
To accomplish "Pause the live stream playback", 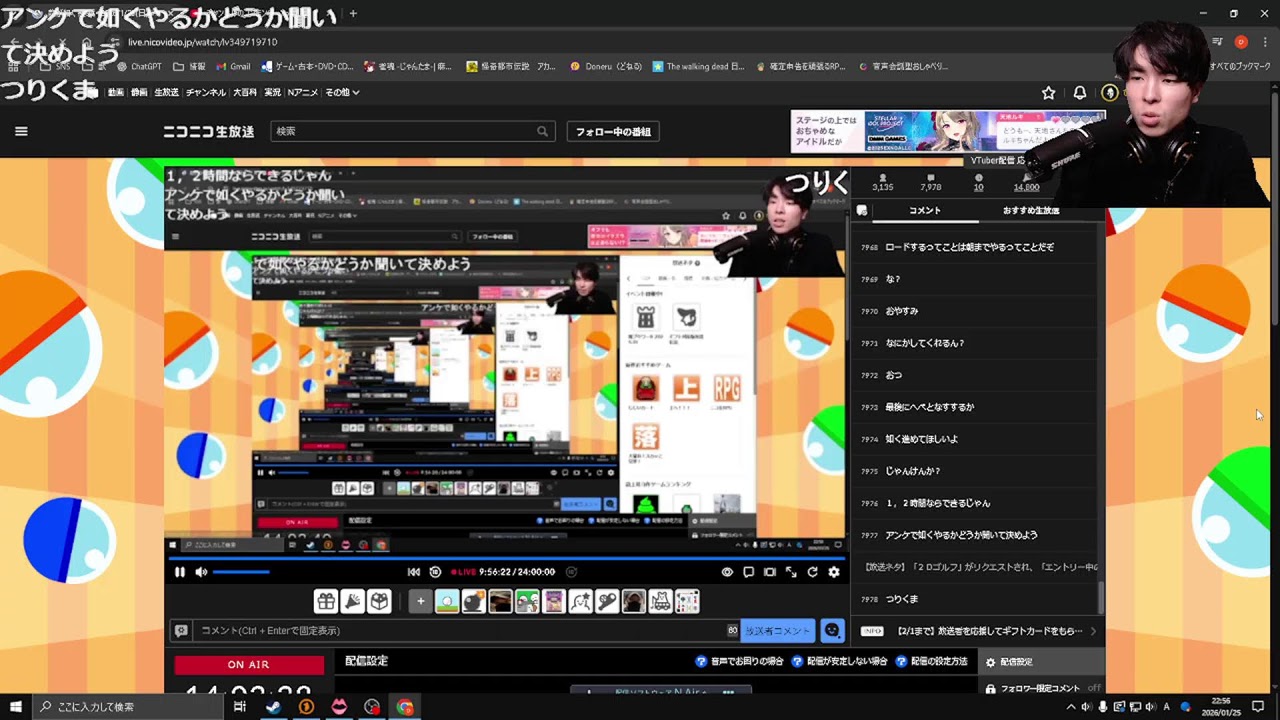I will pos(180,572).
